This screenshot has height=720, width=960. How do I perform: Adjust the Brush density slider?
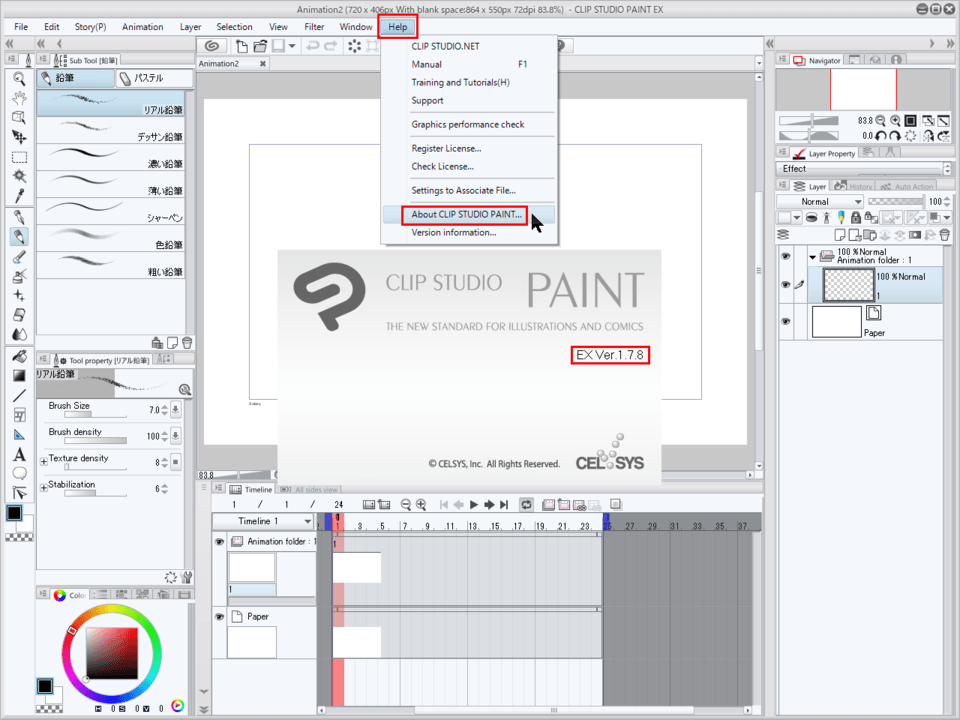point(96,441)
